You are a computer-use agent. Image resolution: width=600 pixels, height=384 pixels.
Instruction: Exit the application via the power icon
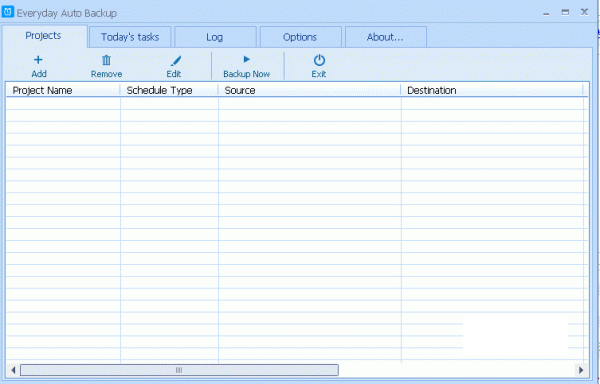(x=319, y=60)
